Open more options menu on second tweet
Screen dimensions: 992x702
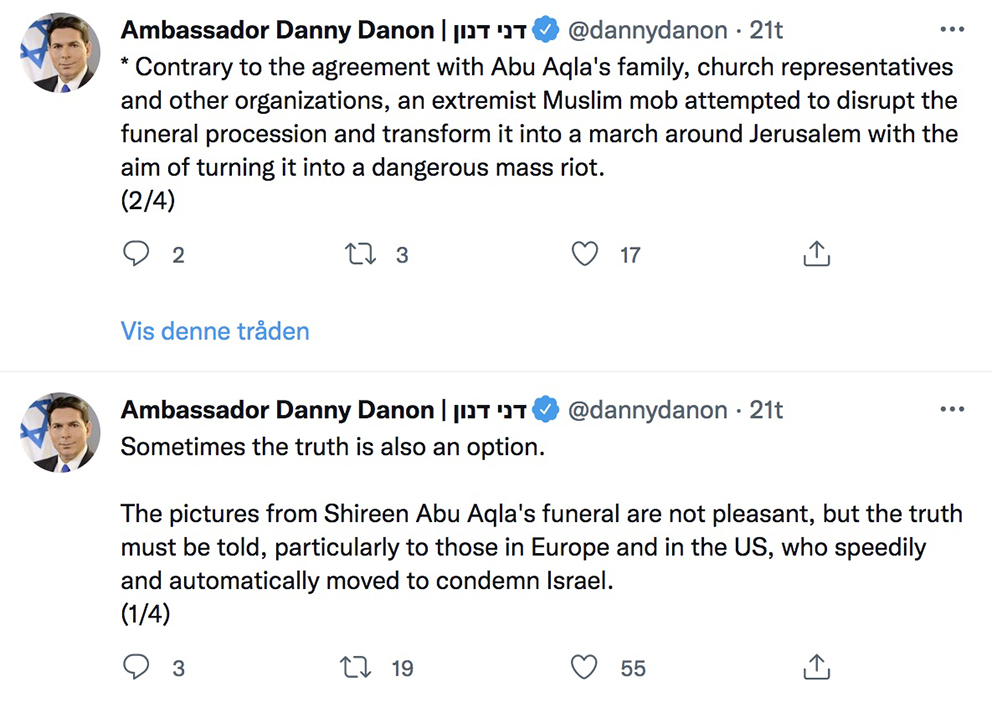tap(953, 409)
